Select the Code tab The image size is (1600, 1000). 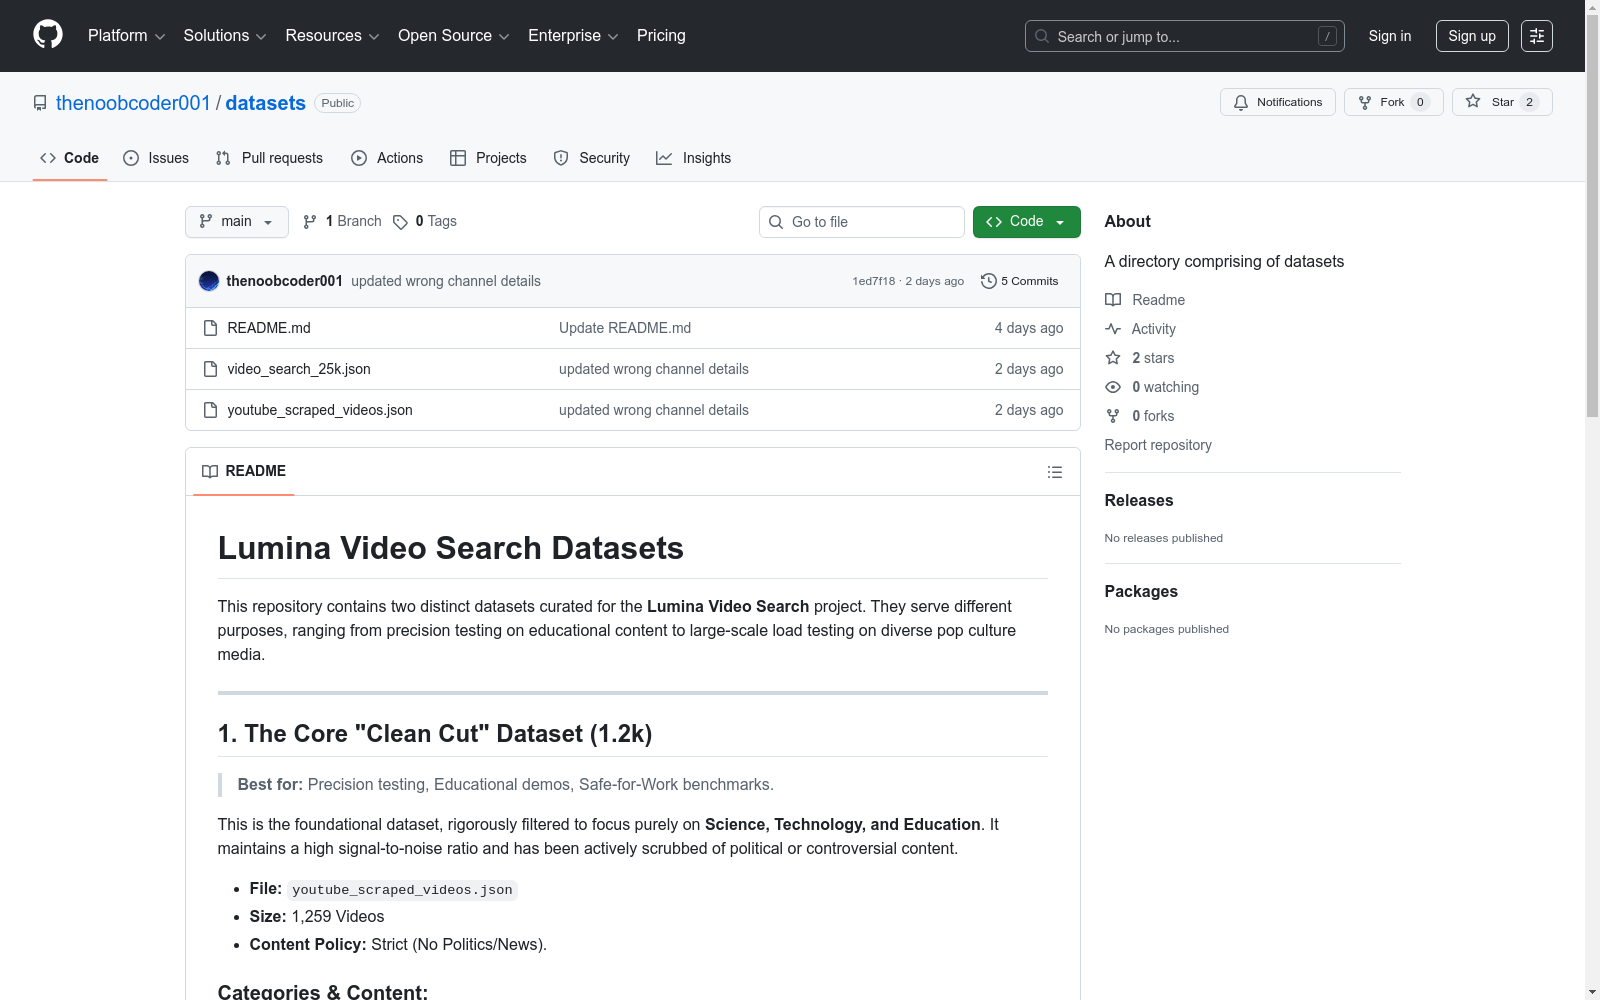pyautogui.click(x=70, y=158)
